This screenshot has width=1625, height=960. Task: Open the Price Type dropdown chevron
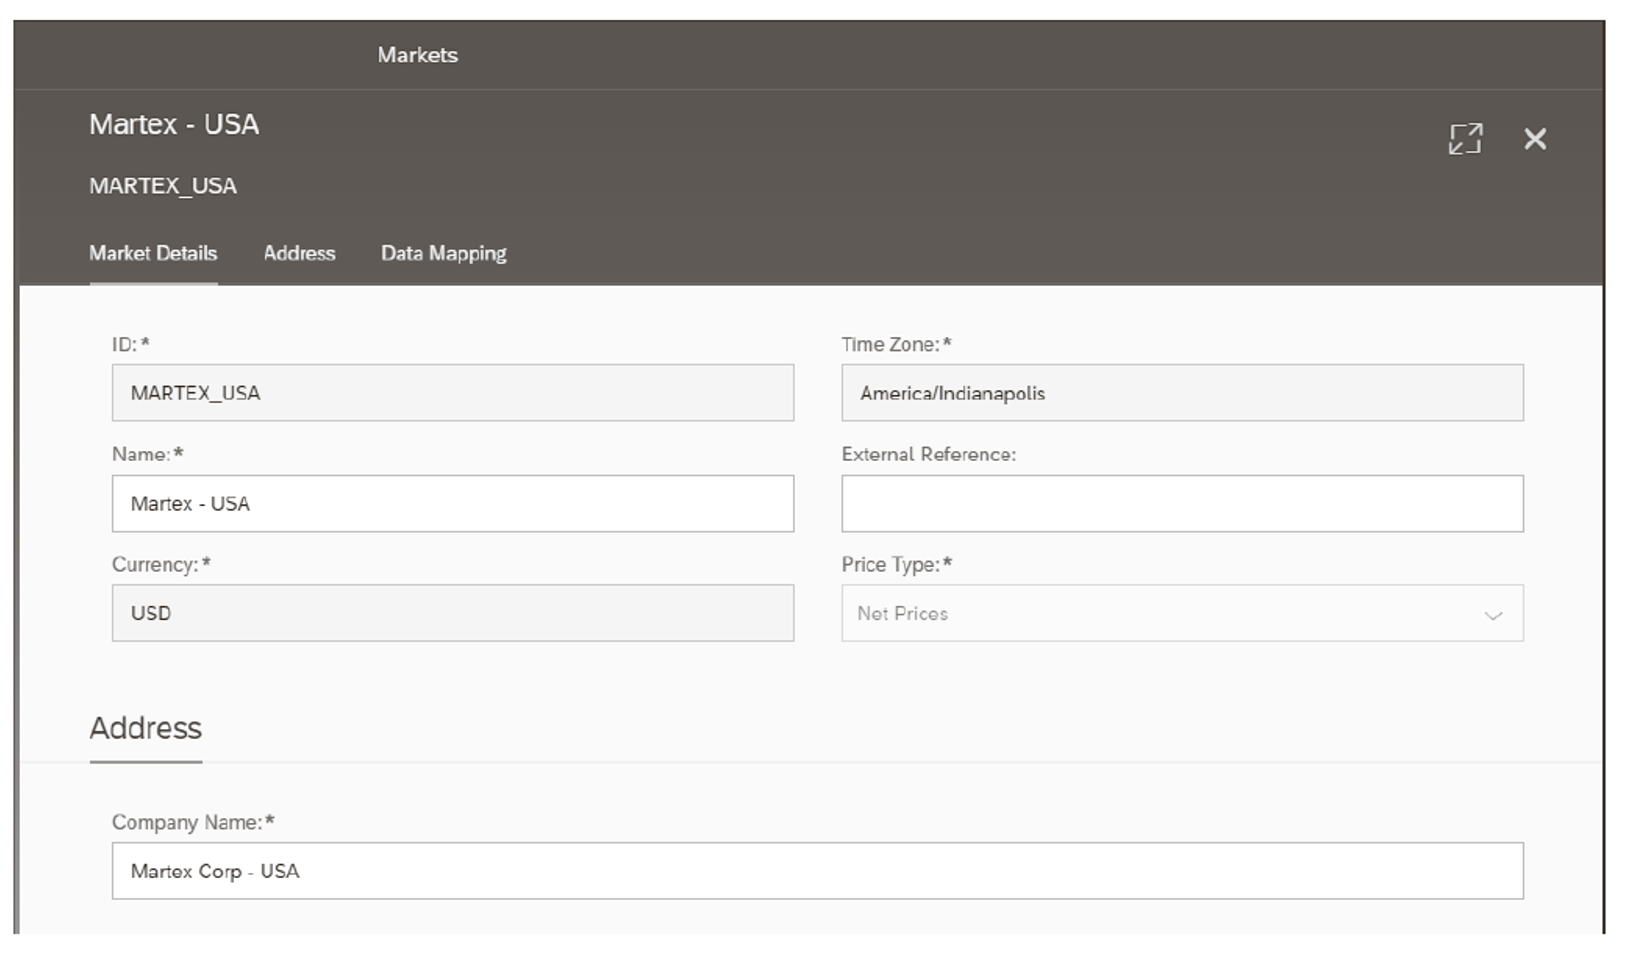point(1493,614)
